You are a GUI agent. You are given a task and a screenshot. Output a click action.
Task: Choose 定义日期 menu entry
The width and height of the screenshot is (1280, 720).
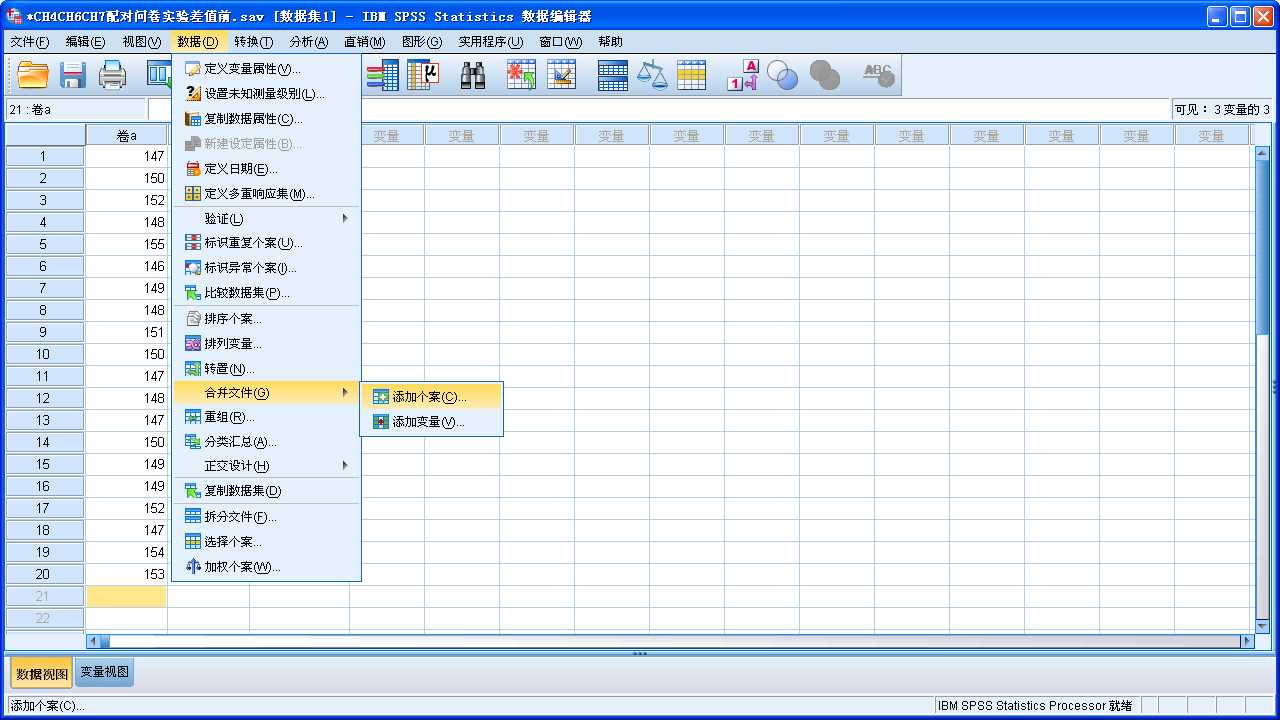click(266, 169)
